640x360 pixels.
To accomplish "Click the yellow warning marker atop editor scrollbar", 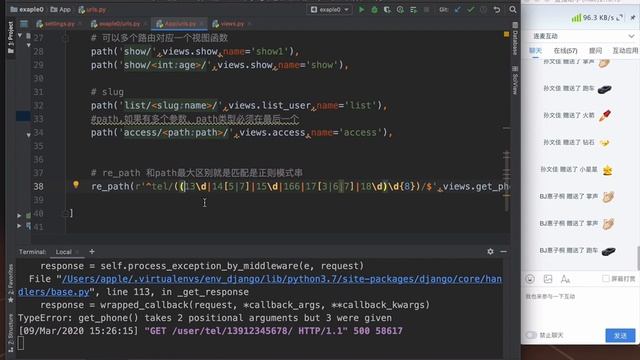I will tap(506, 35).
